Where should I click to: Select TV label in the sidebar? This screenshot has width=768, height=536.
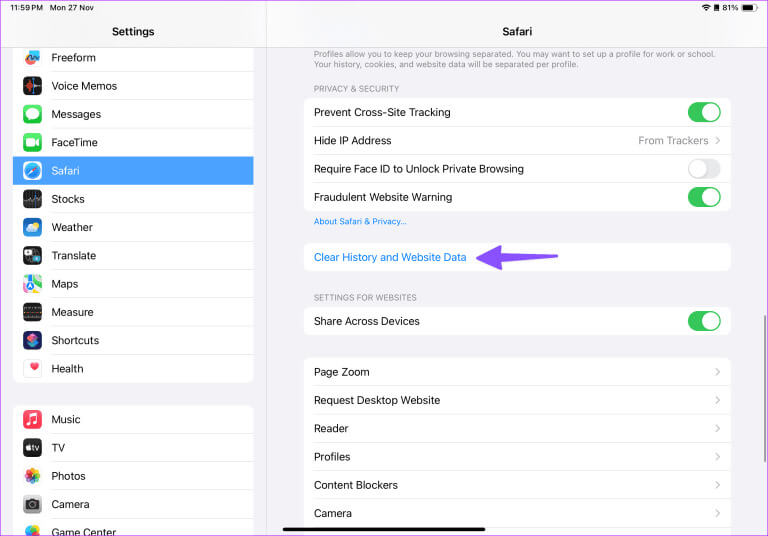[x=58, y=448]
